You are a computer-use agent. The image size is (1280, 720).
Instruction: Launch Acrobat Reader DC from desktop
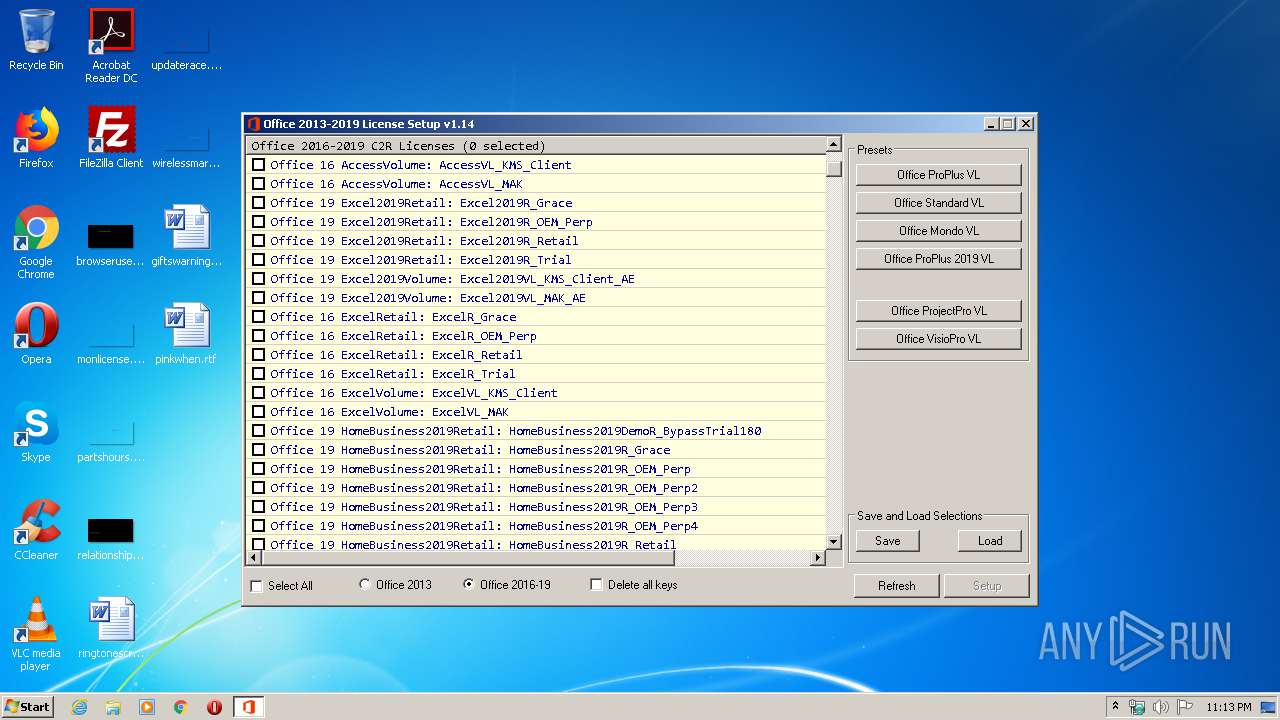click(x=111, y=46)
